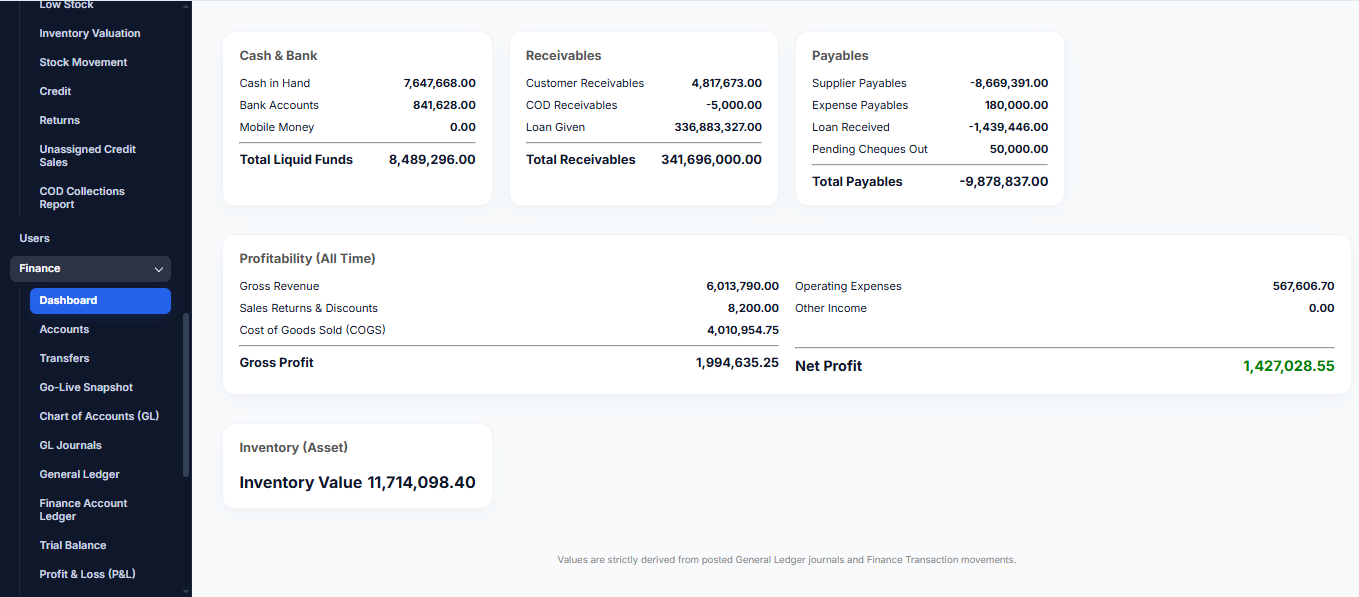1359x597 pixels.
Task: Select Credit in the sidebar
Action: [x=55, y=91]
